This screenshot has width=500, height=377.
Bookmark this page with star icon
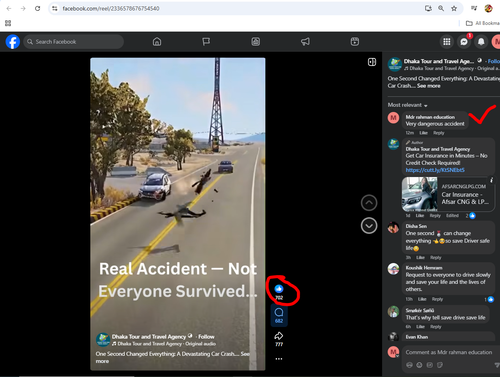coord(454,8)
